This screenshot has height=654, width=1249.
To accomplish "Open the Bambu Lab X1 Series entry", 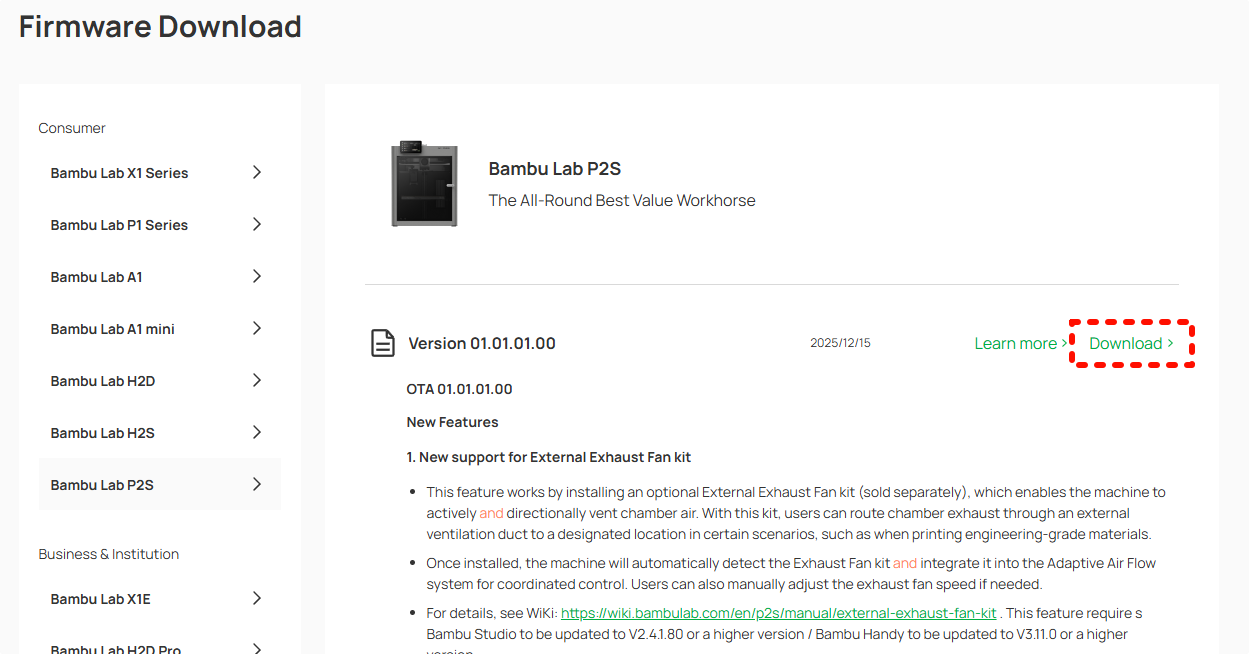I will 160,173.
